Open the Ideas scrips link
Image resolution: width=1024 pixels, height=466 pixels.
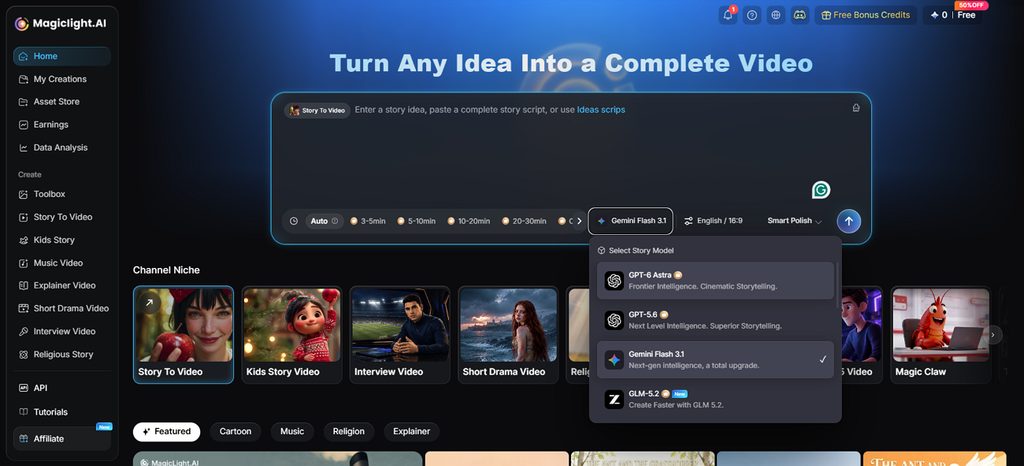point(601,110)
